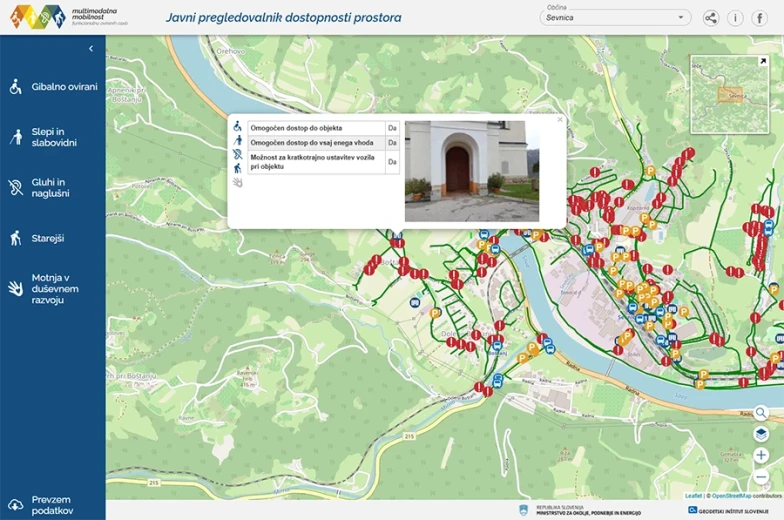Screen dimensions: 784x520
Task: Click the page title Javni pregledovalnik dostopnosti prostora
Action: click(x=284, y=18)
